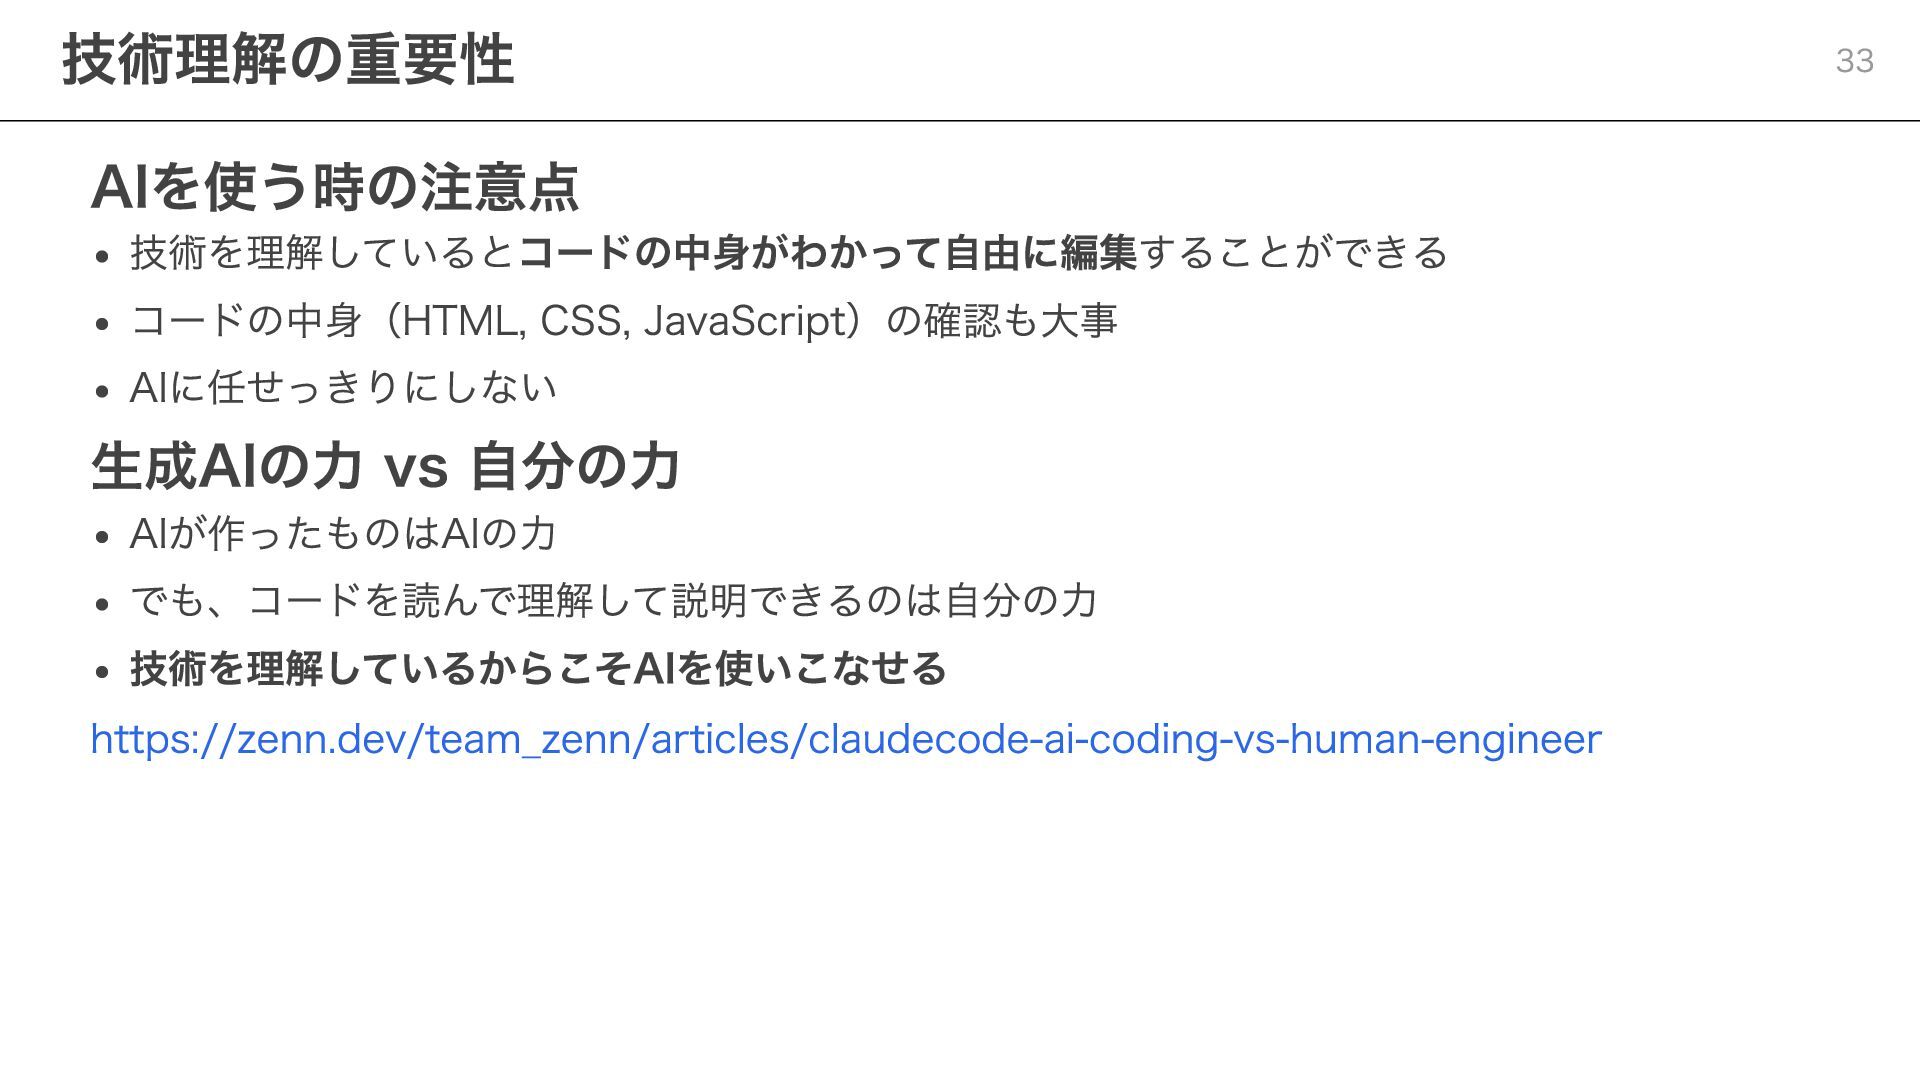Select the heading AIを使う時の注意点
The height and width of the screenshot is (1080, 1920).
coord(335,187)
